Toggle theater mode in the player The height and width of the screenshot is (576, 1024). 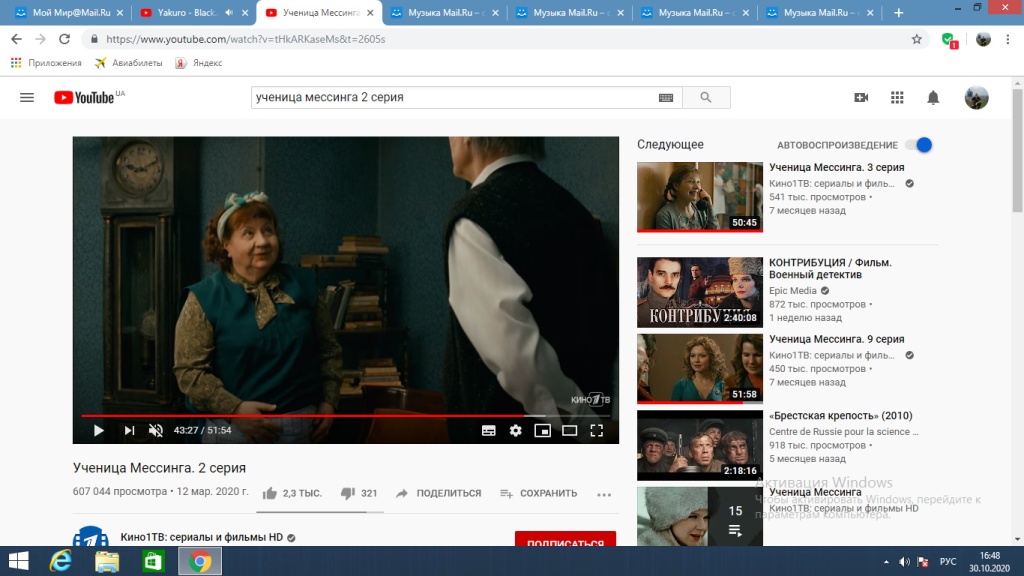point(569,430)
